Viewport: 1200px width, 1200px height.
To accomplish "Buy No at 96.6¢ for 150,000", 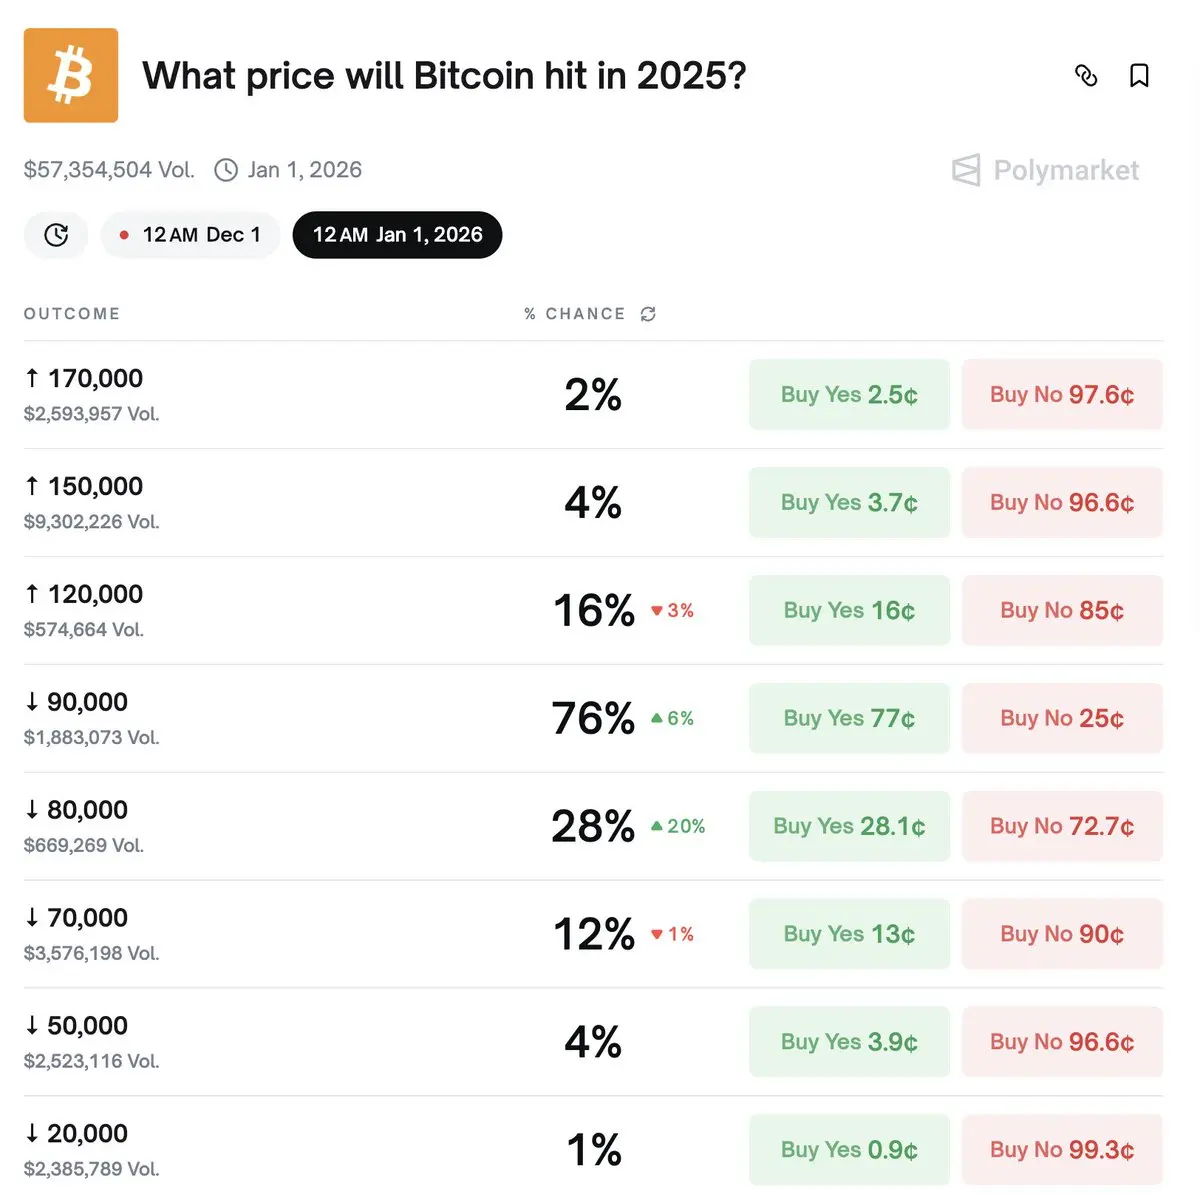I will 1062,503.
